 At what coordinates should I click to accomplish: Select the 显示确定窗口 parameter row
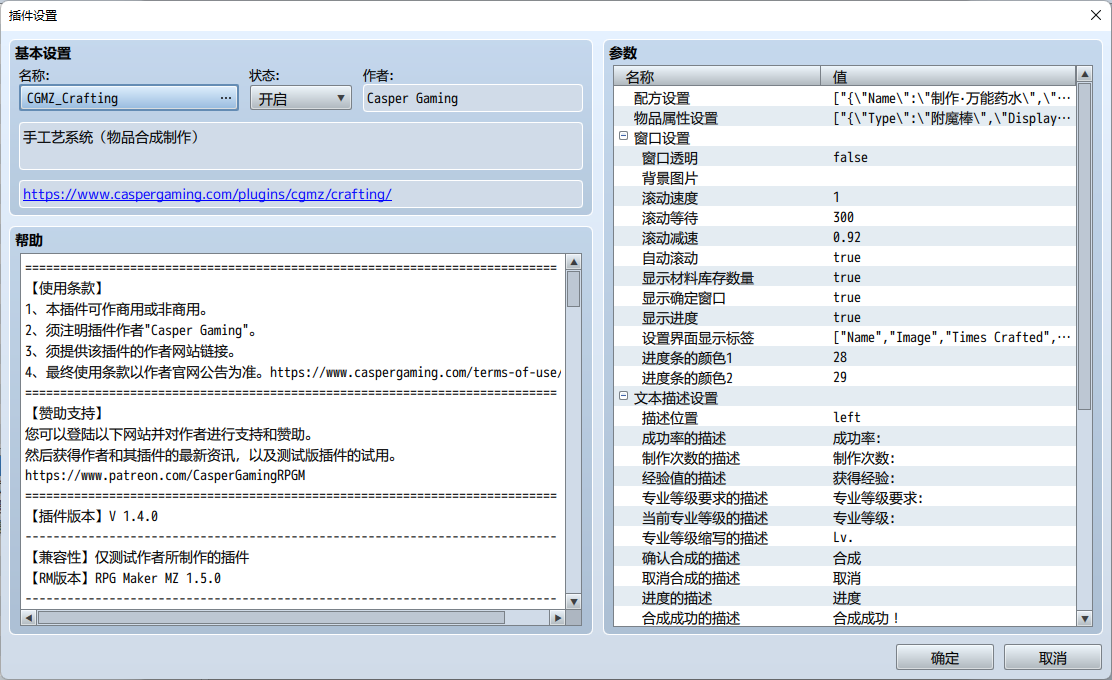point(845,298)
